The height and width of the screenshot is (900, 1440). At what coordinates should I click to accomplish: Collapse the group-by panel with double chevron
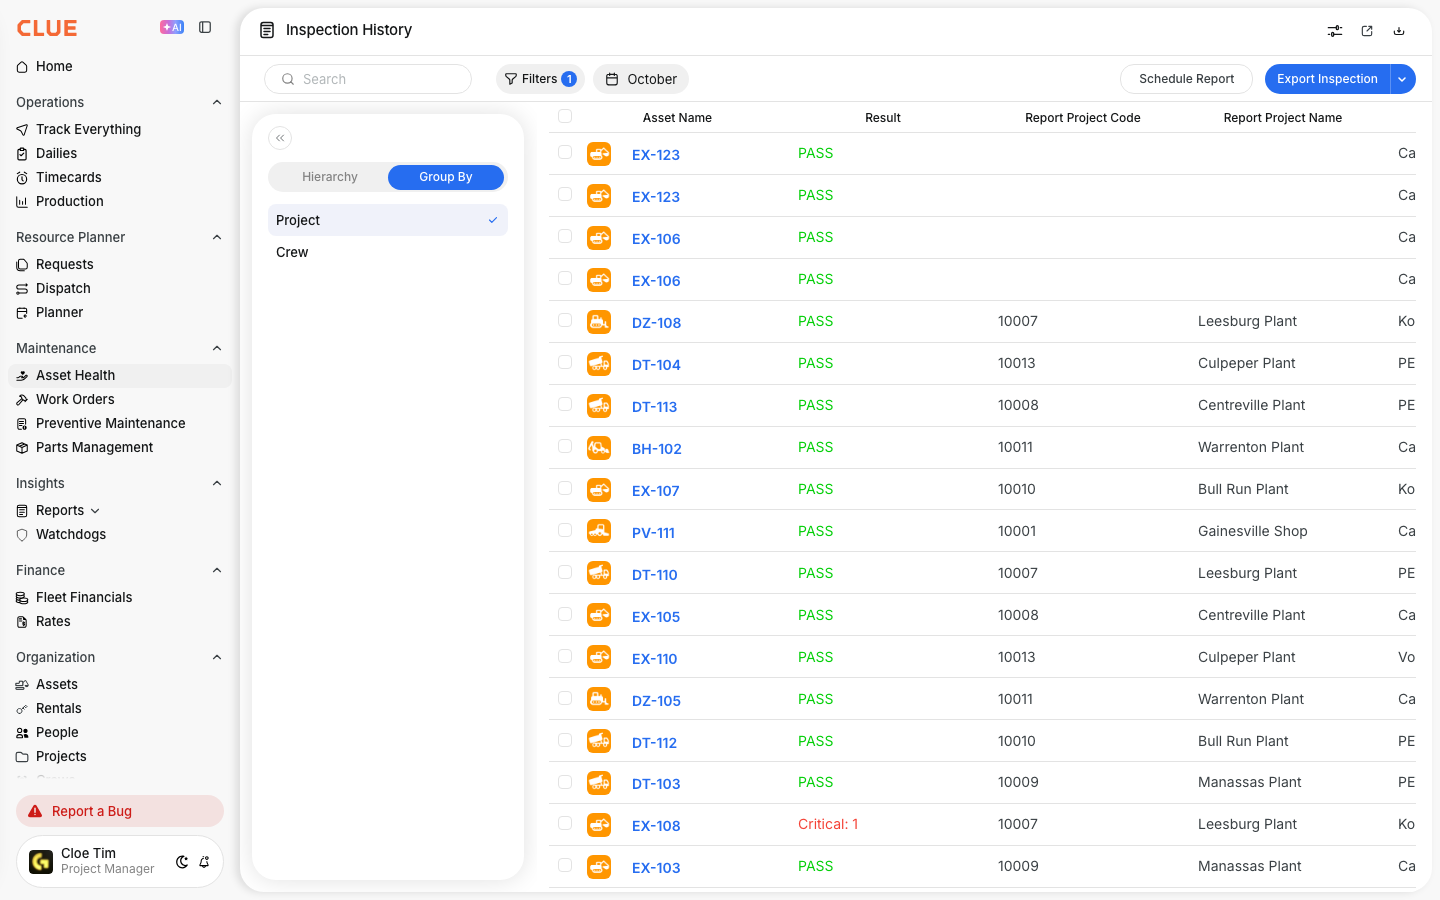point(280,138)
